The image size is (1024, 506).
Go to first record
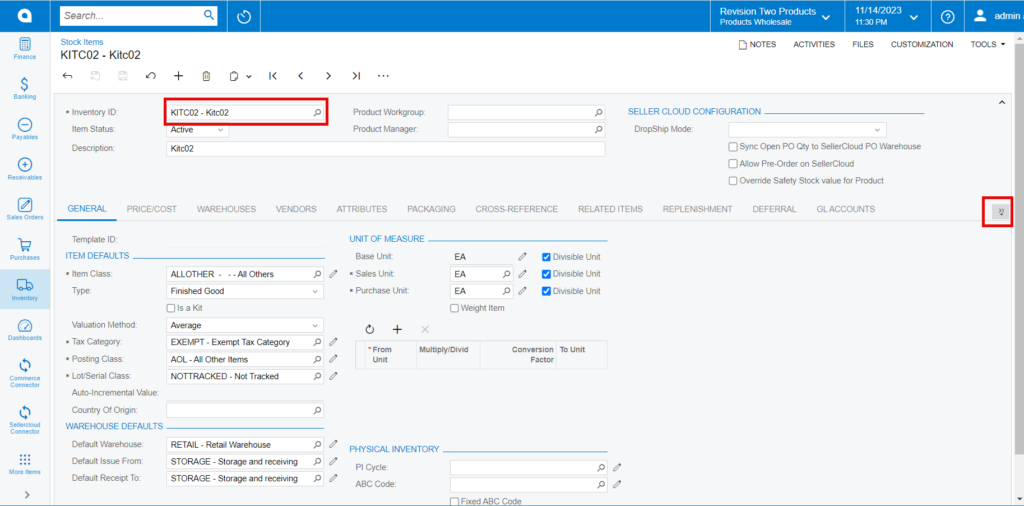coord(273,76)
